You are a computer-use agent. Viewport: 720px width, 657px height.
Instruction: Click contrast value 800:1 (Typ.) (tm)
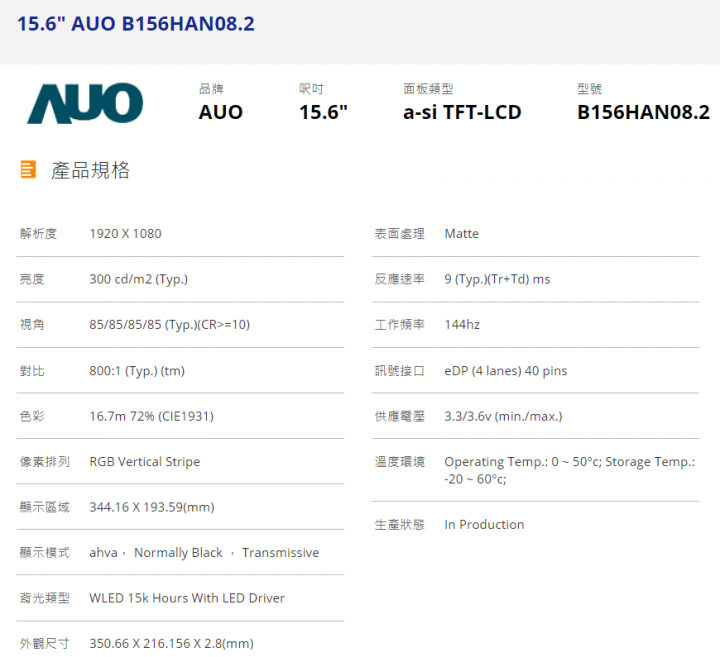pos(137,371)
